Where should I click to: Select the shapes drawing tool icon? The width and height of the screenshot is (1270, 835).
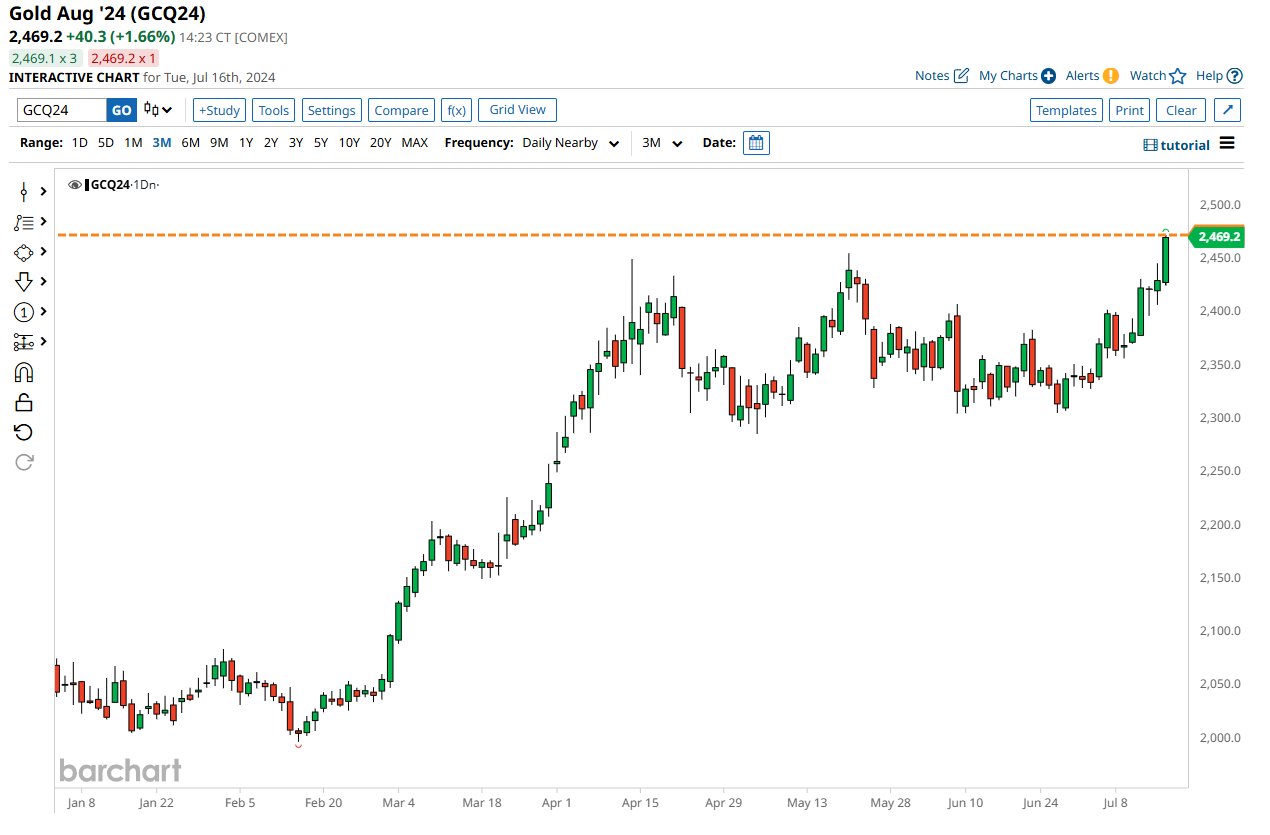coord(24,252)
